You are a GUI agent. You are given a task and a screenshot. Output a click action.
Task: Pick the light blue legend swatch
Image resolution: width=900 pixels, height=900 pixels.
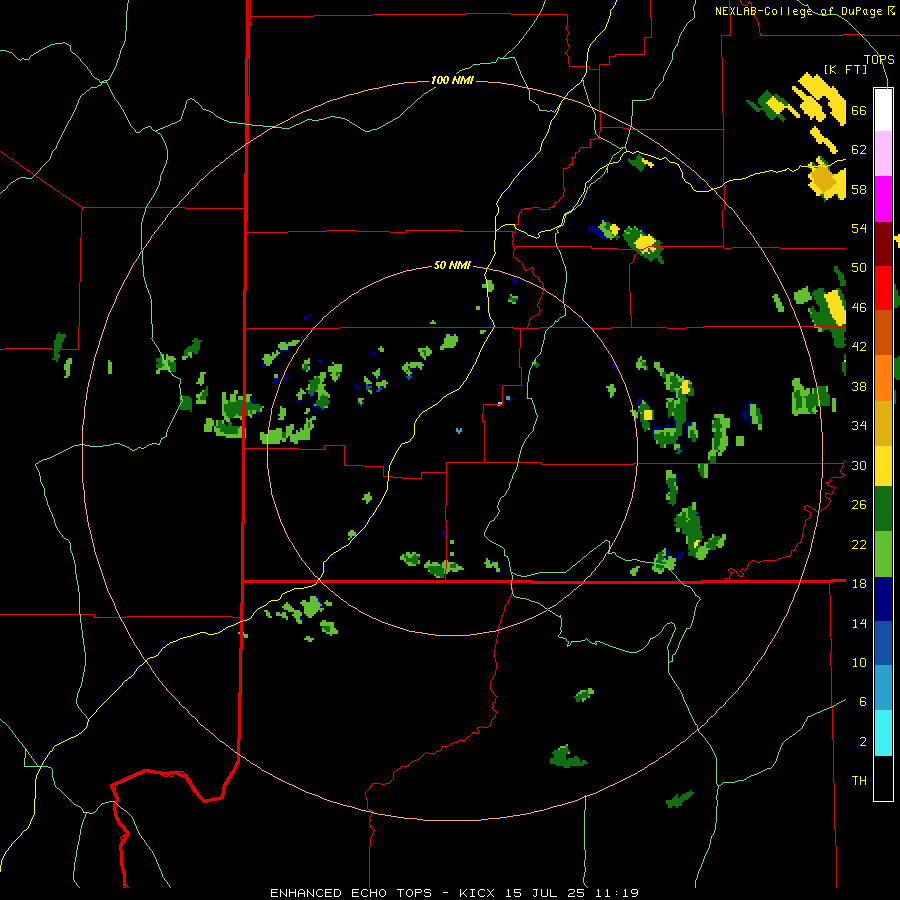883,688
